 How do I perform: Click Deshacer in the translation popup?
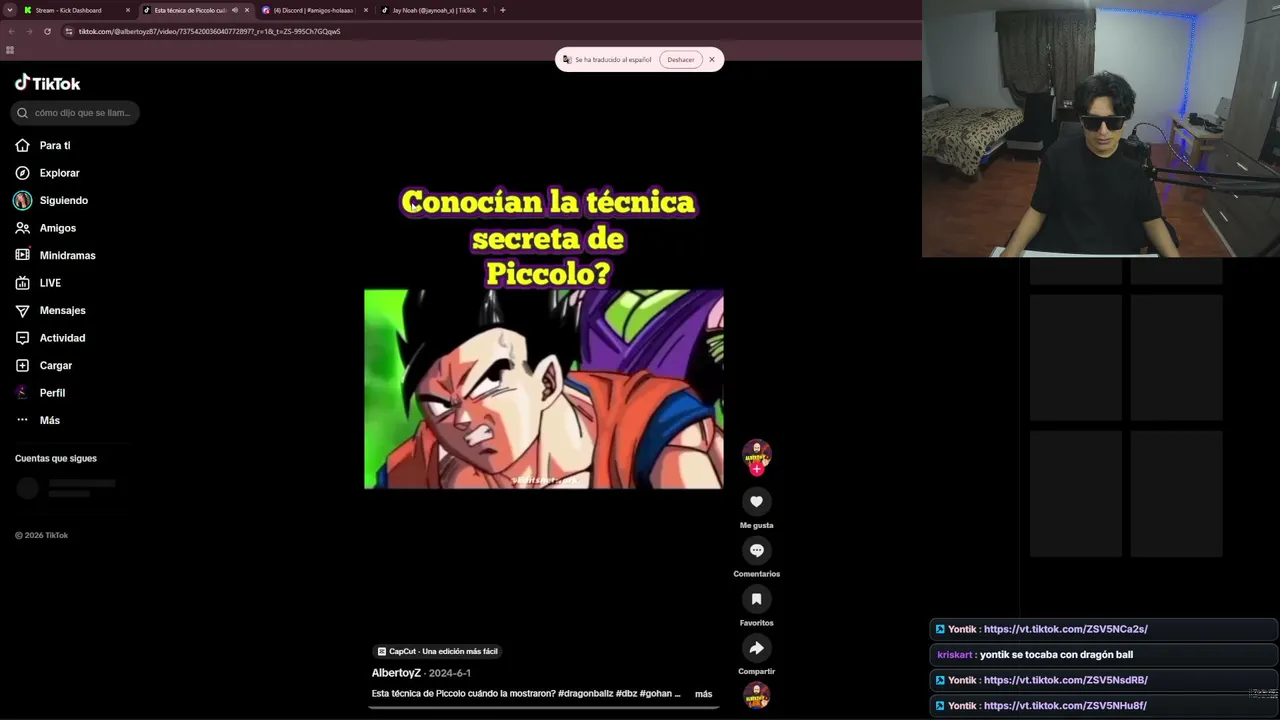coord(681,60)
